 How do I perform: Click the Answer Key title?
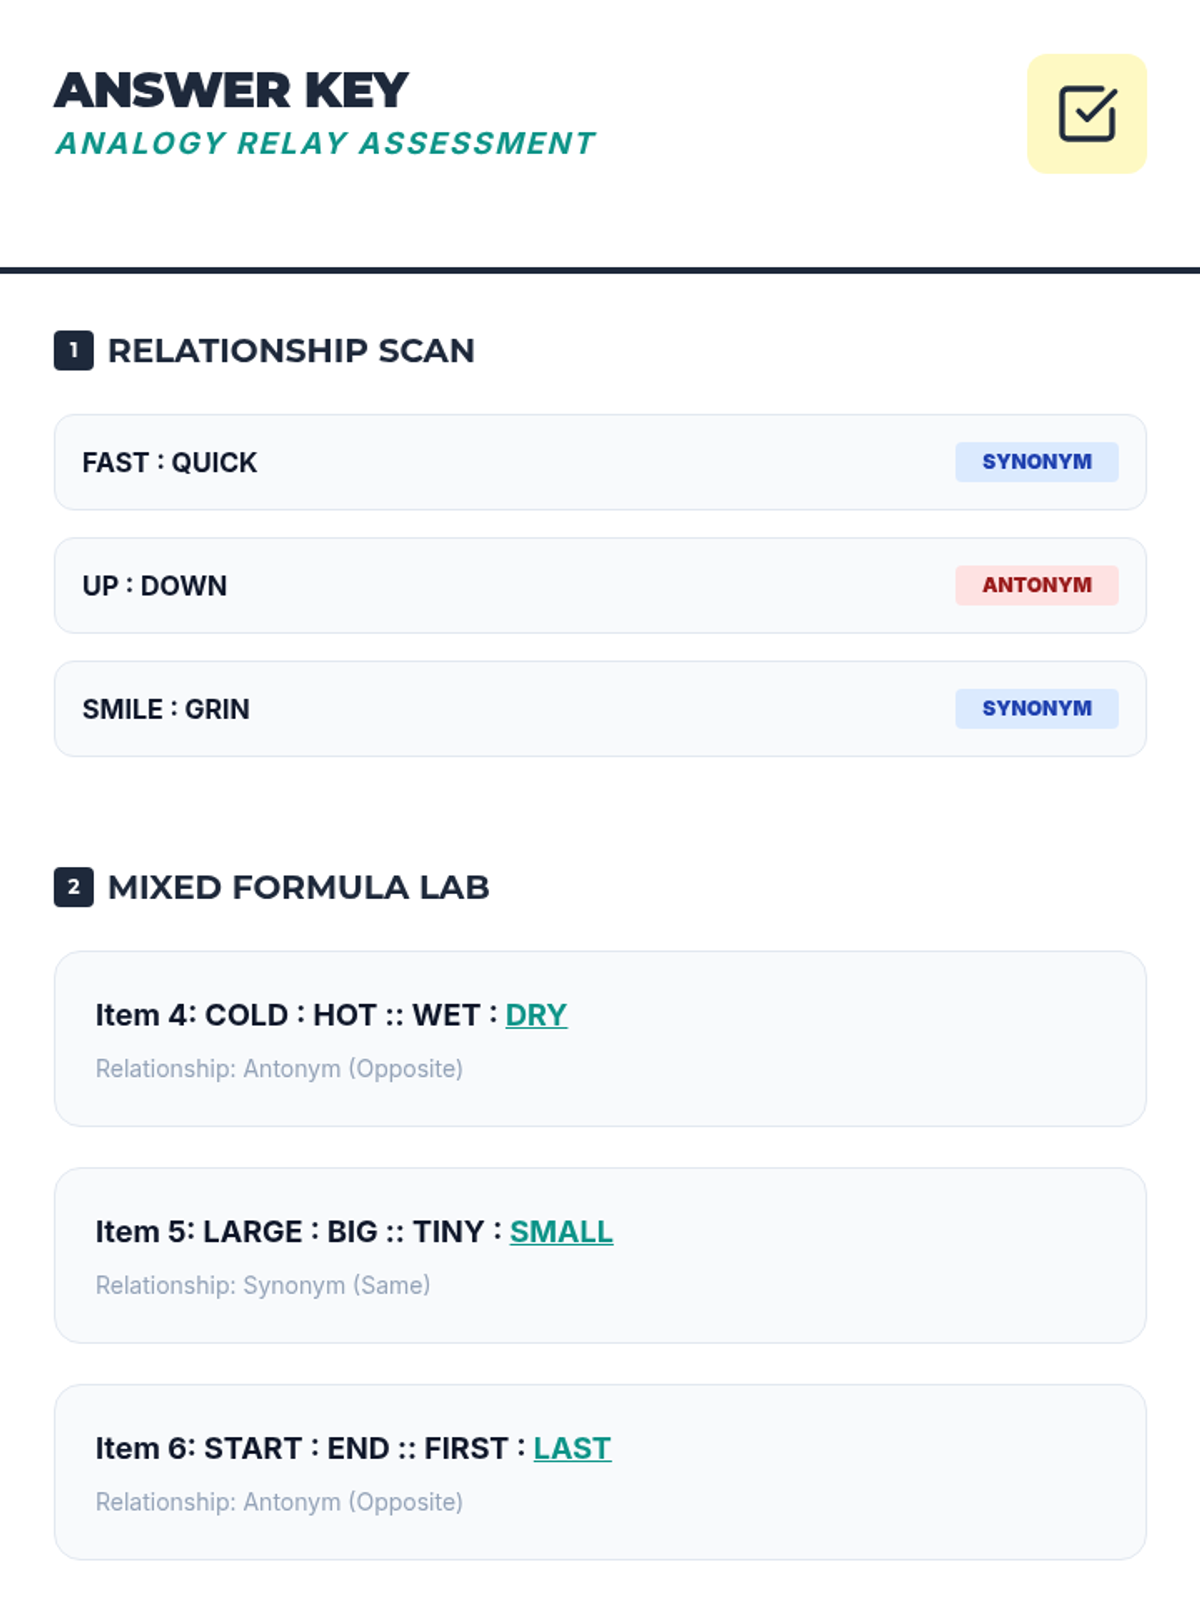coord(231,90)
